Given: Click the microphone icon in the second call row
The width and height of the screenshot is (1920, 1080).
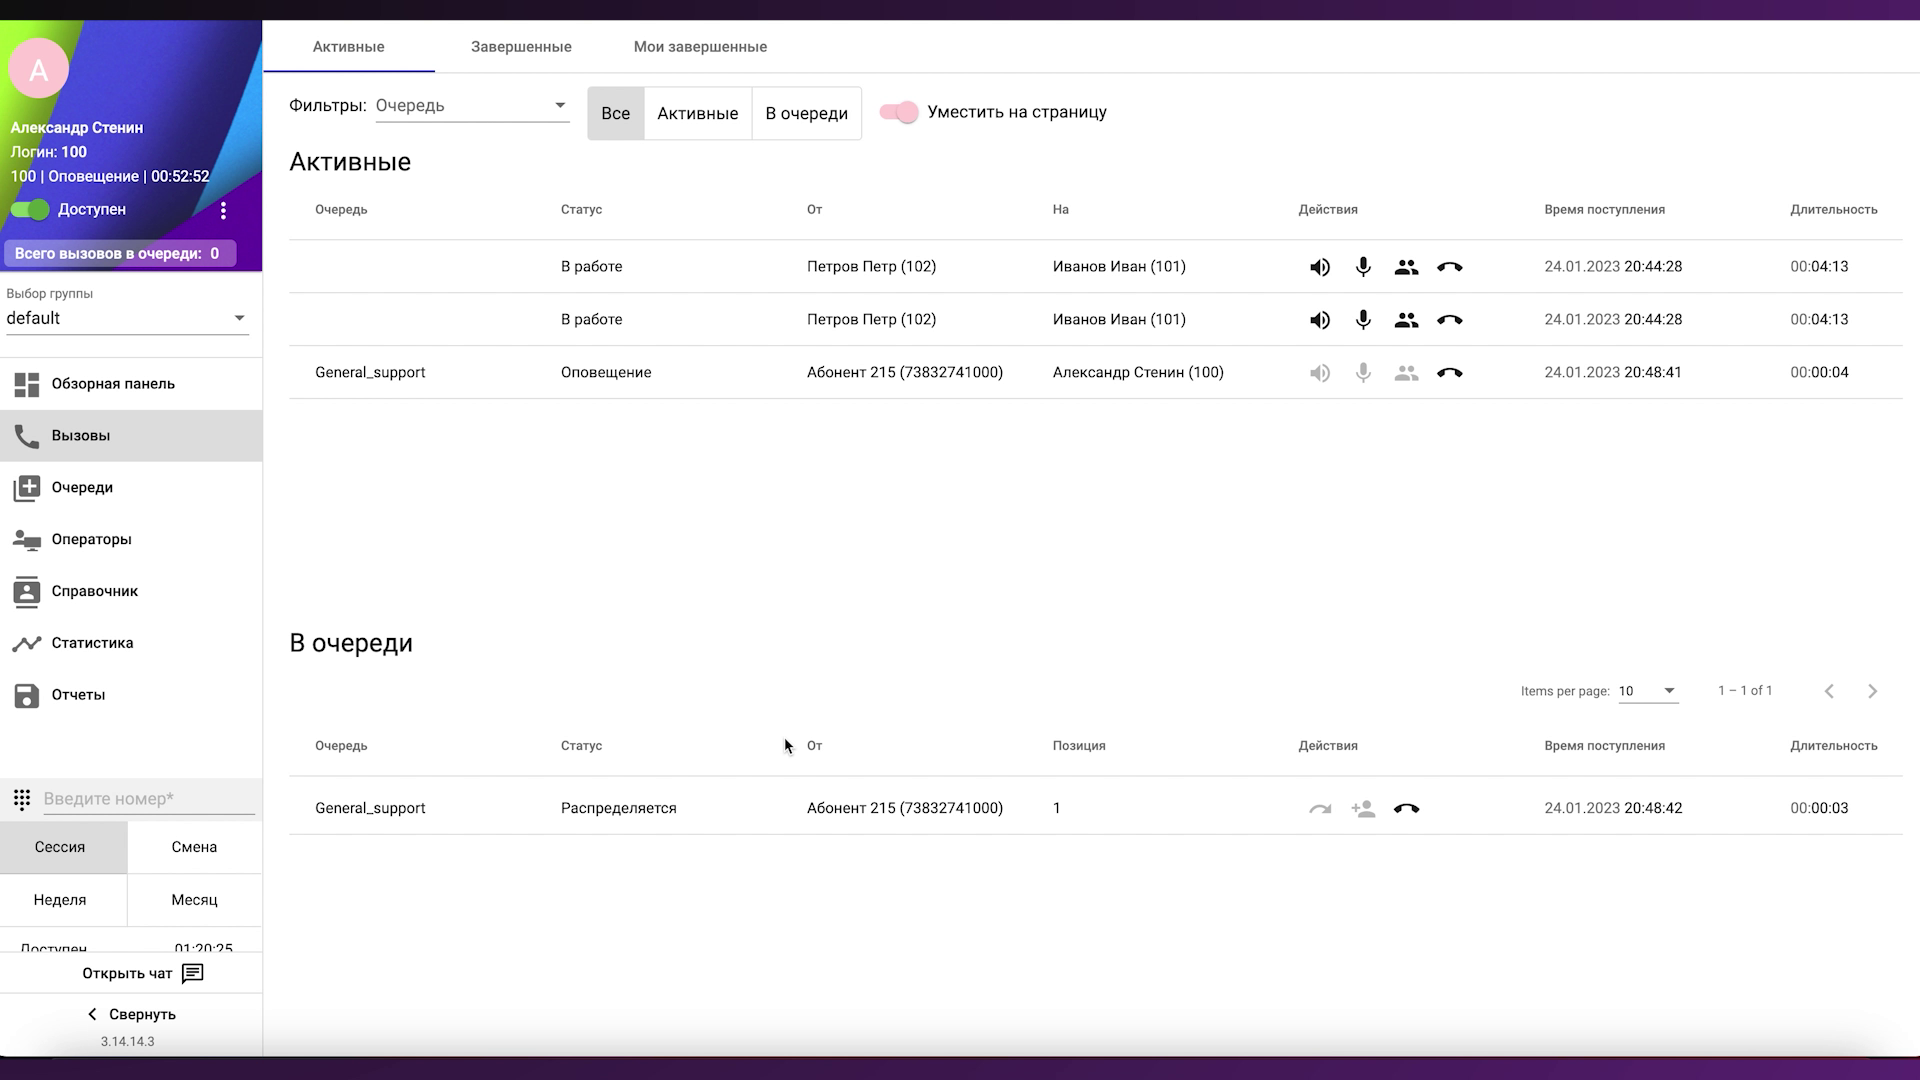Looking at the screenshot, I should pyautogui.click(x=1363, y=320).
